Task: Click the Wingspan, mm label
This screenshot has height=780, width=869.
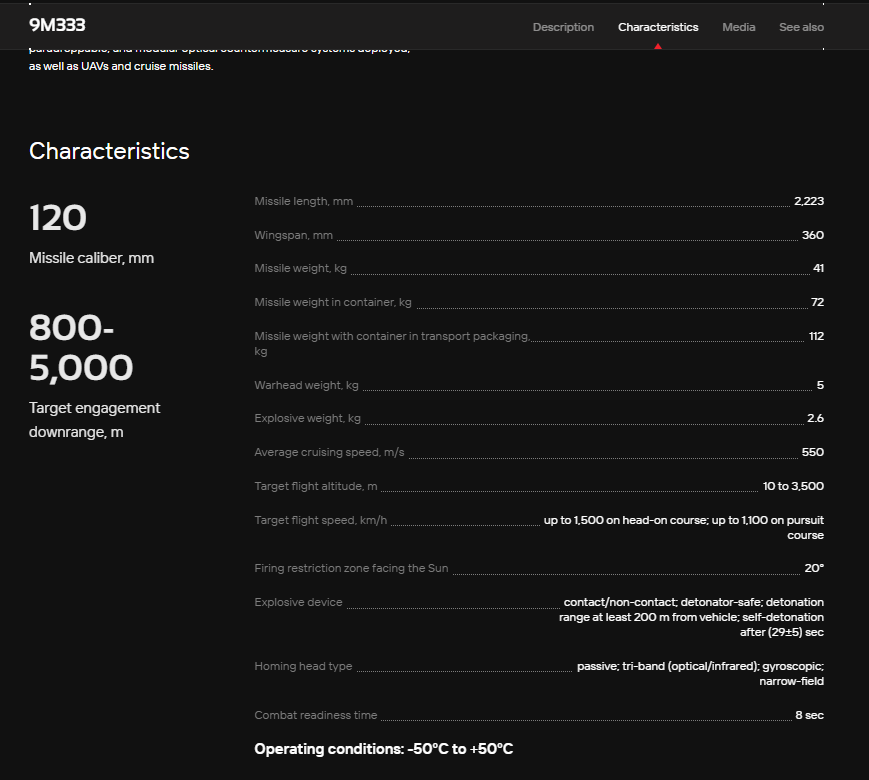Action: point(294,235)
